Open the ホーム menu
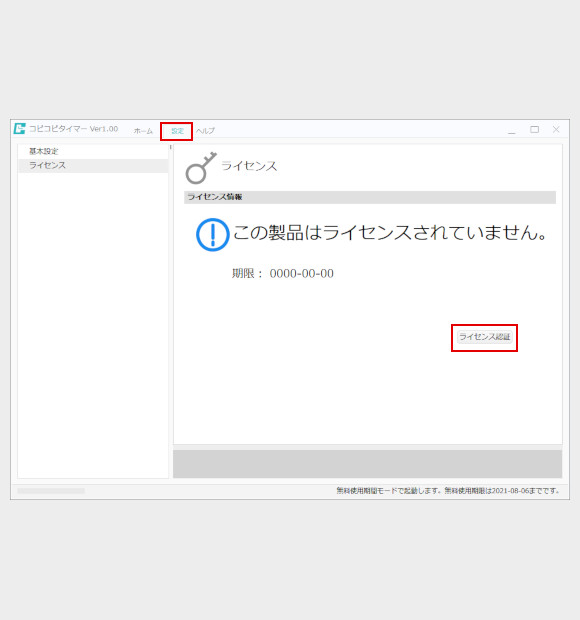 [143, 131]
